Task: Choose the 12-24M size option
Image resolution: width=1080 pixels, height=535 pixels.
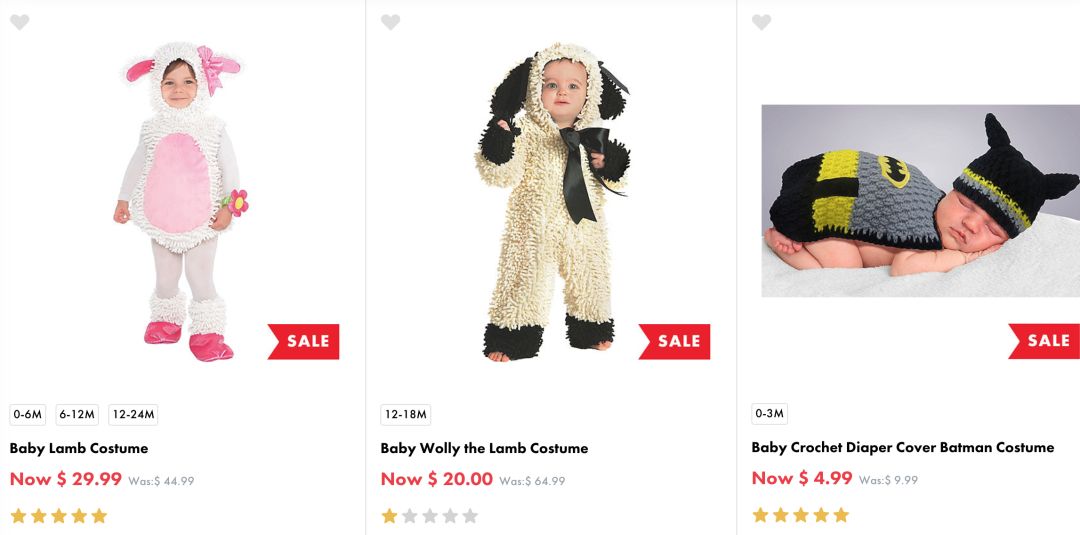Action: click(x=133, y=415)
